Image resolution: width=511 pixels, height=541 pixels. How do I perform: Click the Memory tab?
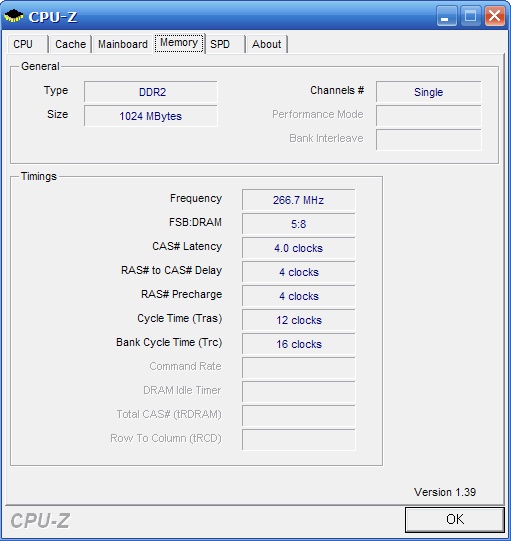(x=179, y=43)
